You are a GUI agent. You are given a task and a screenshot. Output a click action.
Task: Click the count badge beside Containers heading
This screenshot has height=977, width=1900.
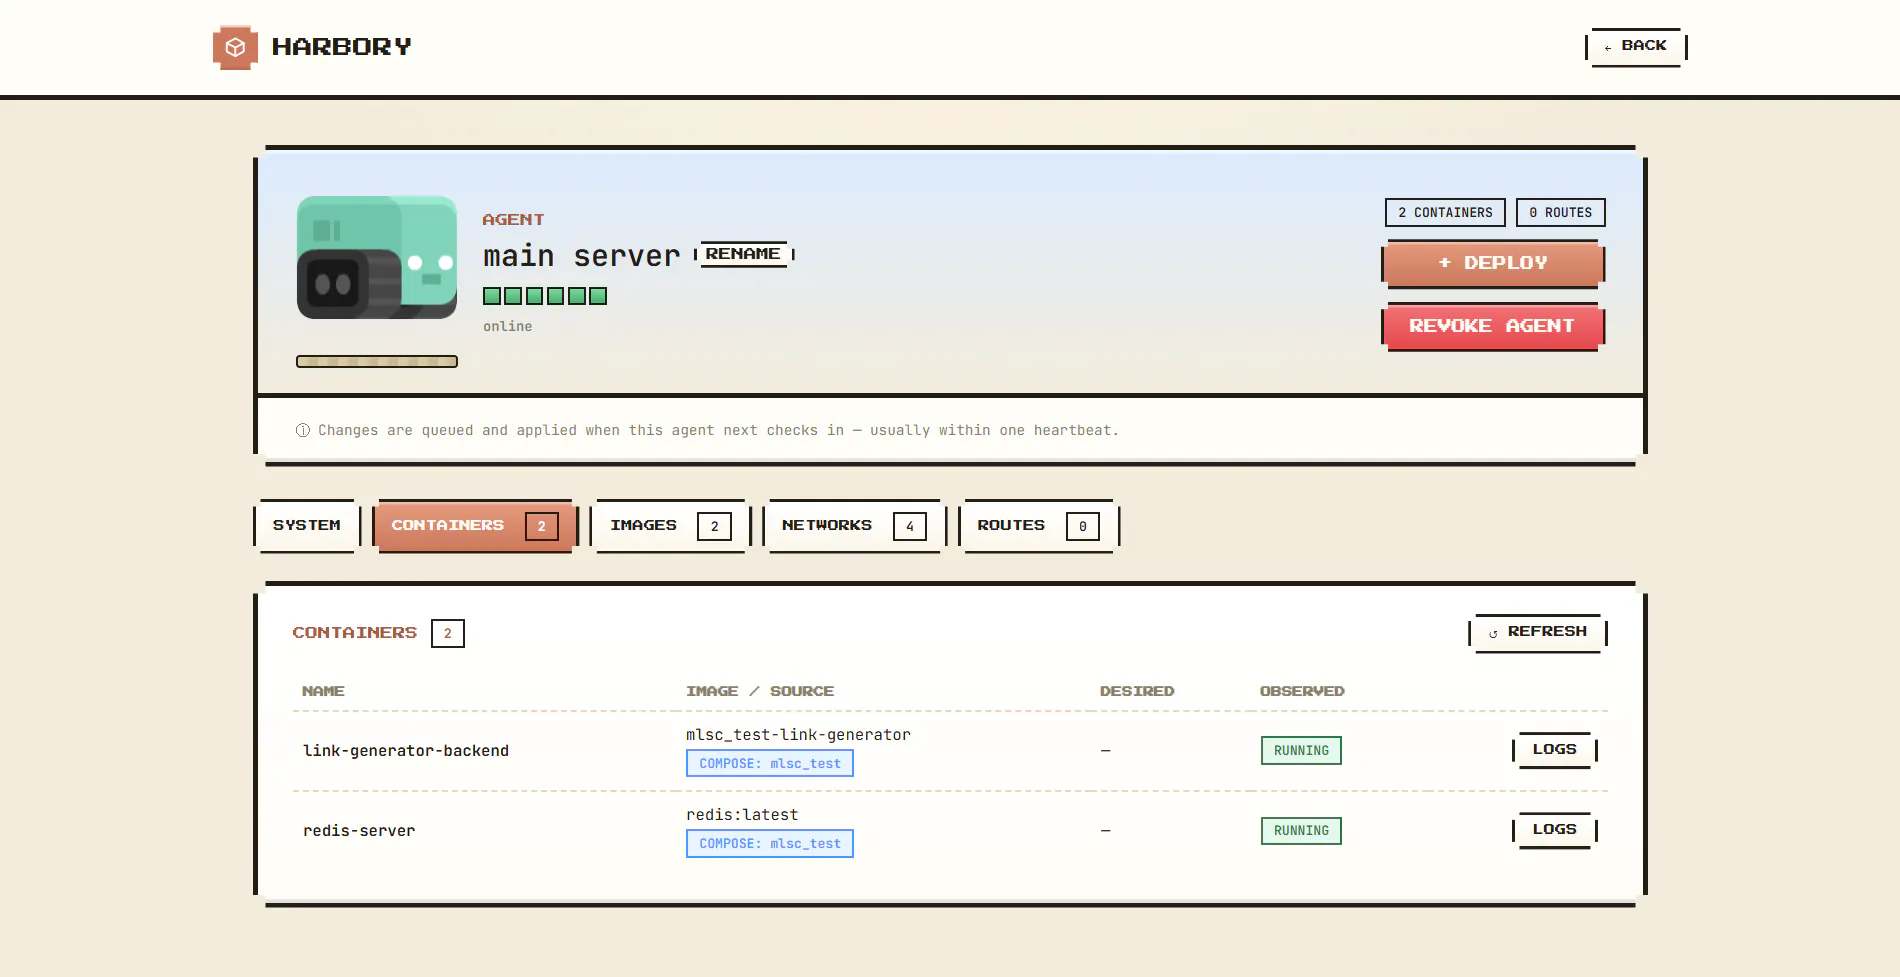point(448,633)
